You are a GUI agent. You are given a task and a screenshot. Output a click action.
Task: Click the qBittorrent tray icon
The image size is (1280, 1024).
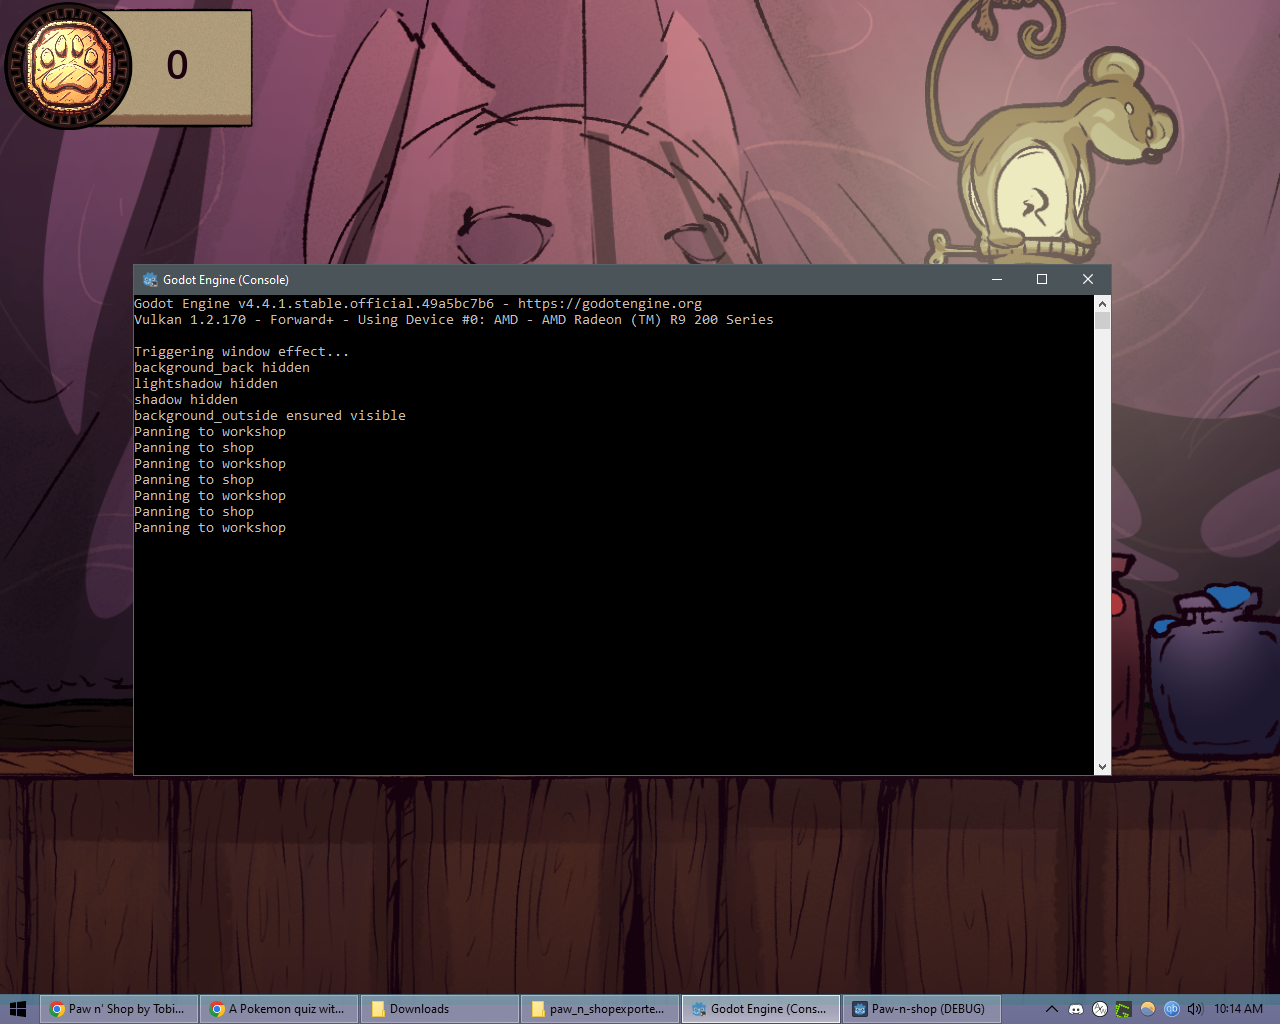tap(1172, 1009)
